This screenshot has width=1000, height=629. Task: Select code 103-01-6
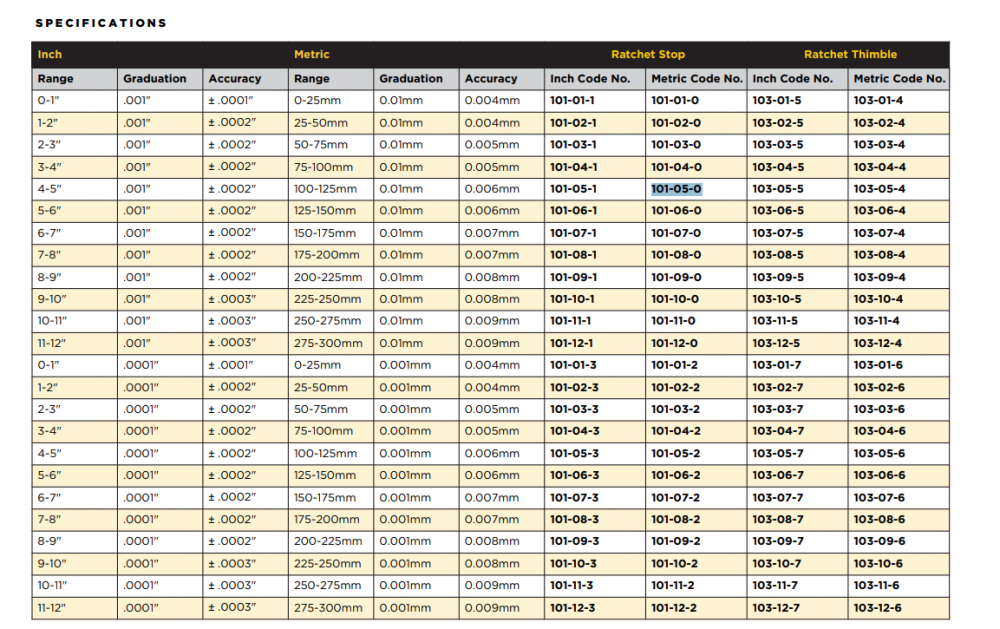click(878, 365)
